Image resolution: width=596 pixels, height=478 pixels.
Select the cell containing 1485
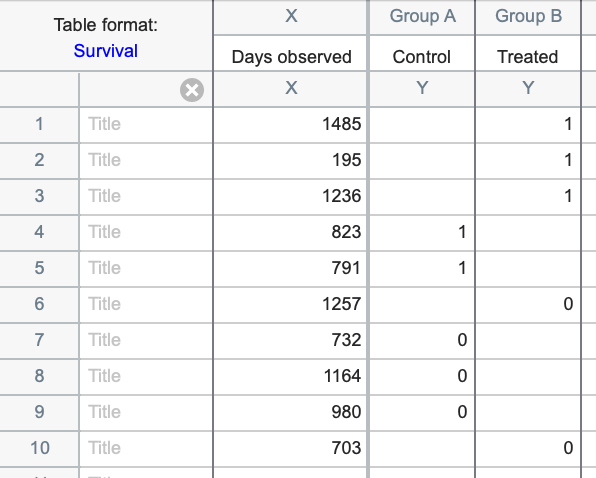[x=290, y=124]
